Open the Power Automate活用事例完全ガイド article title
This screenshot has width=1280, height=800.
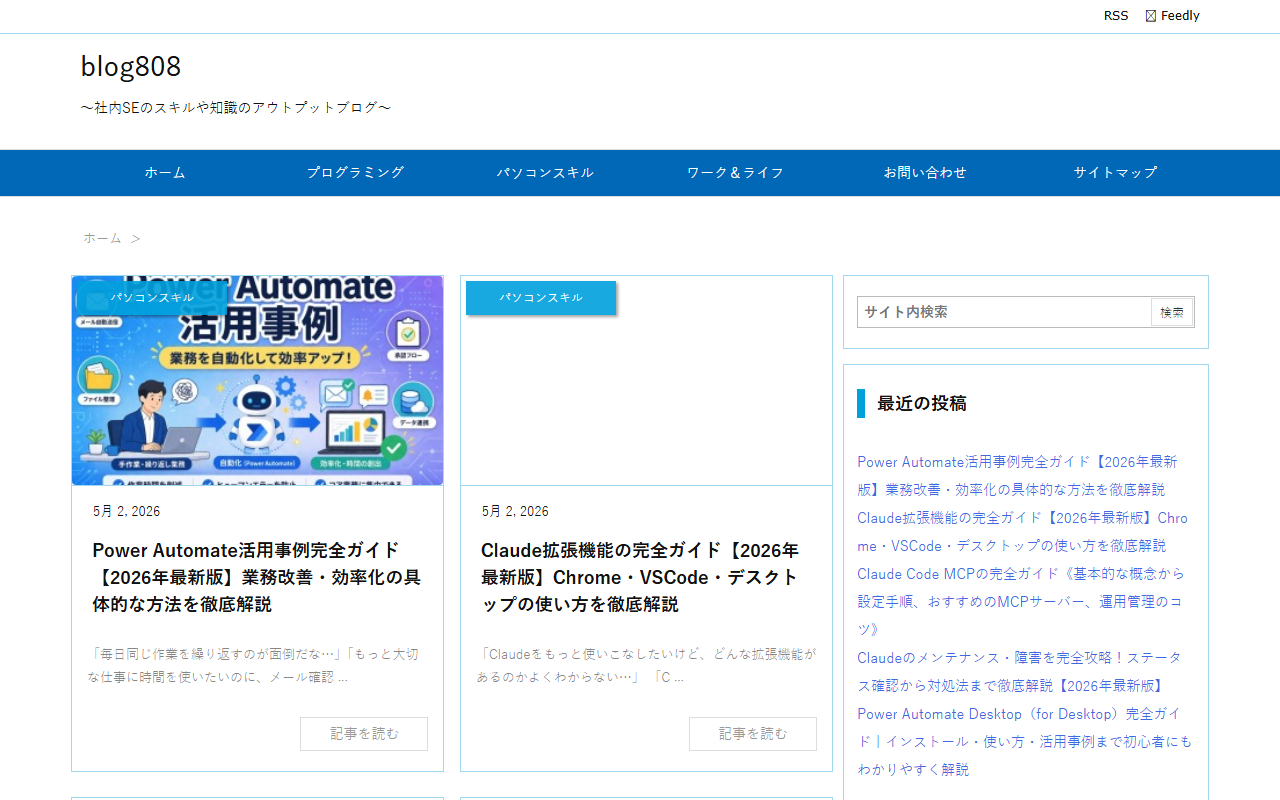pos(257,577)
